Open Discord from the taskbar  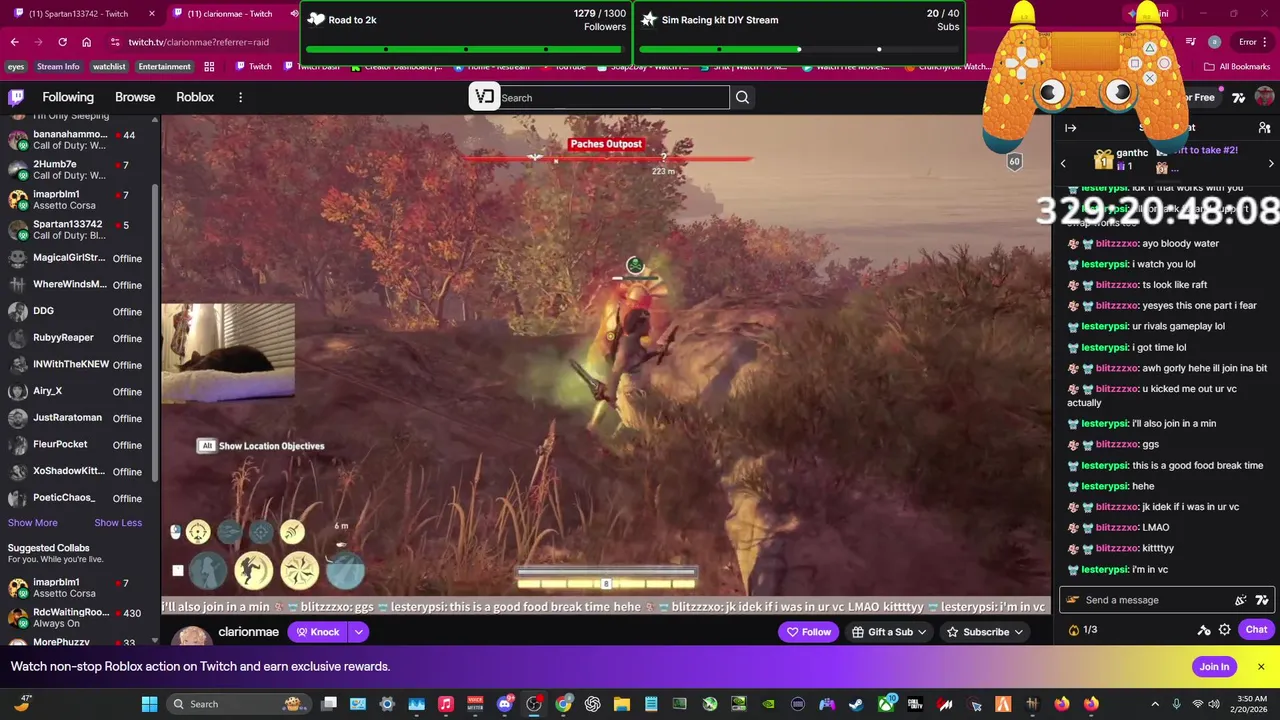tap(505, 704)
